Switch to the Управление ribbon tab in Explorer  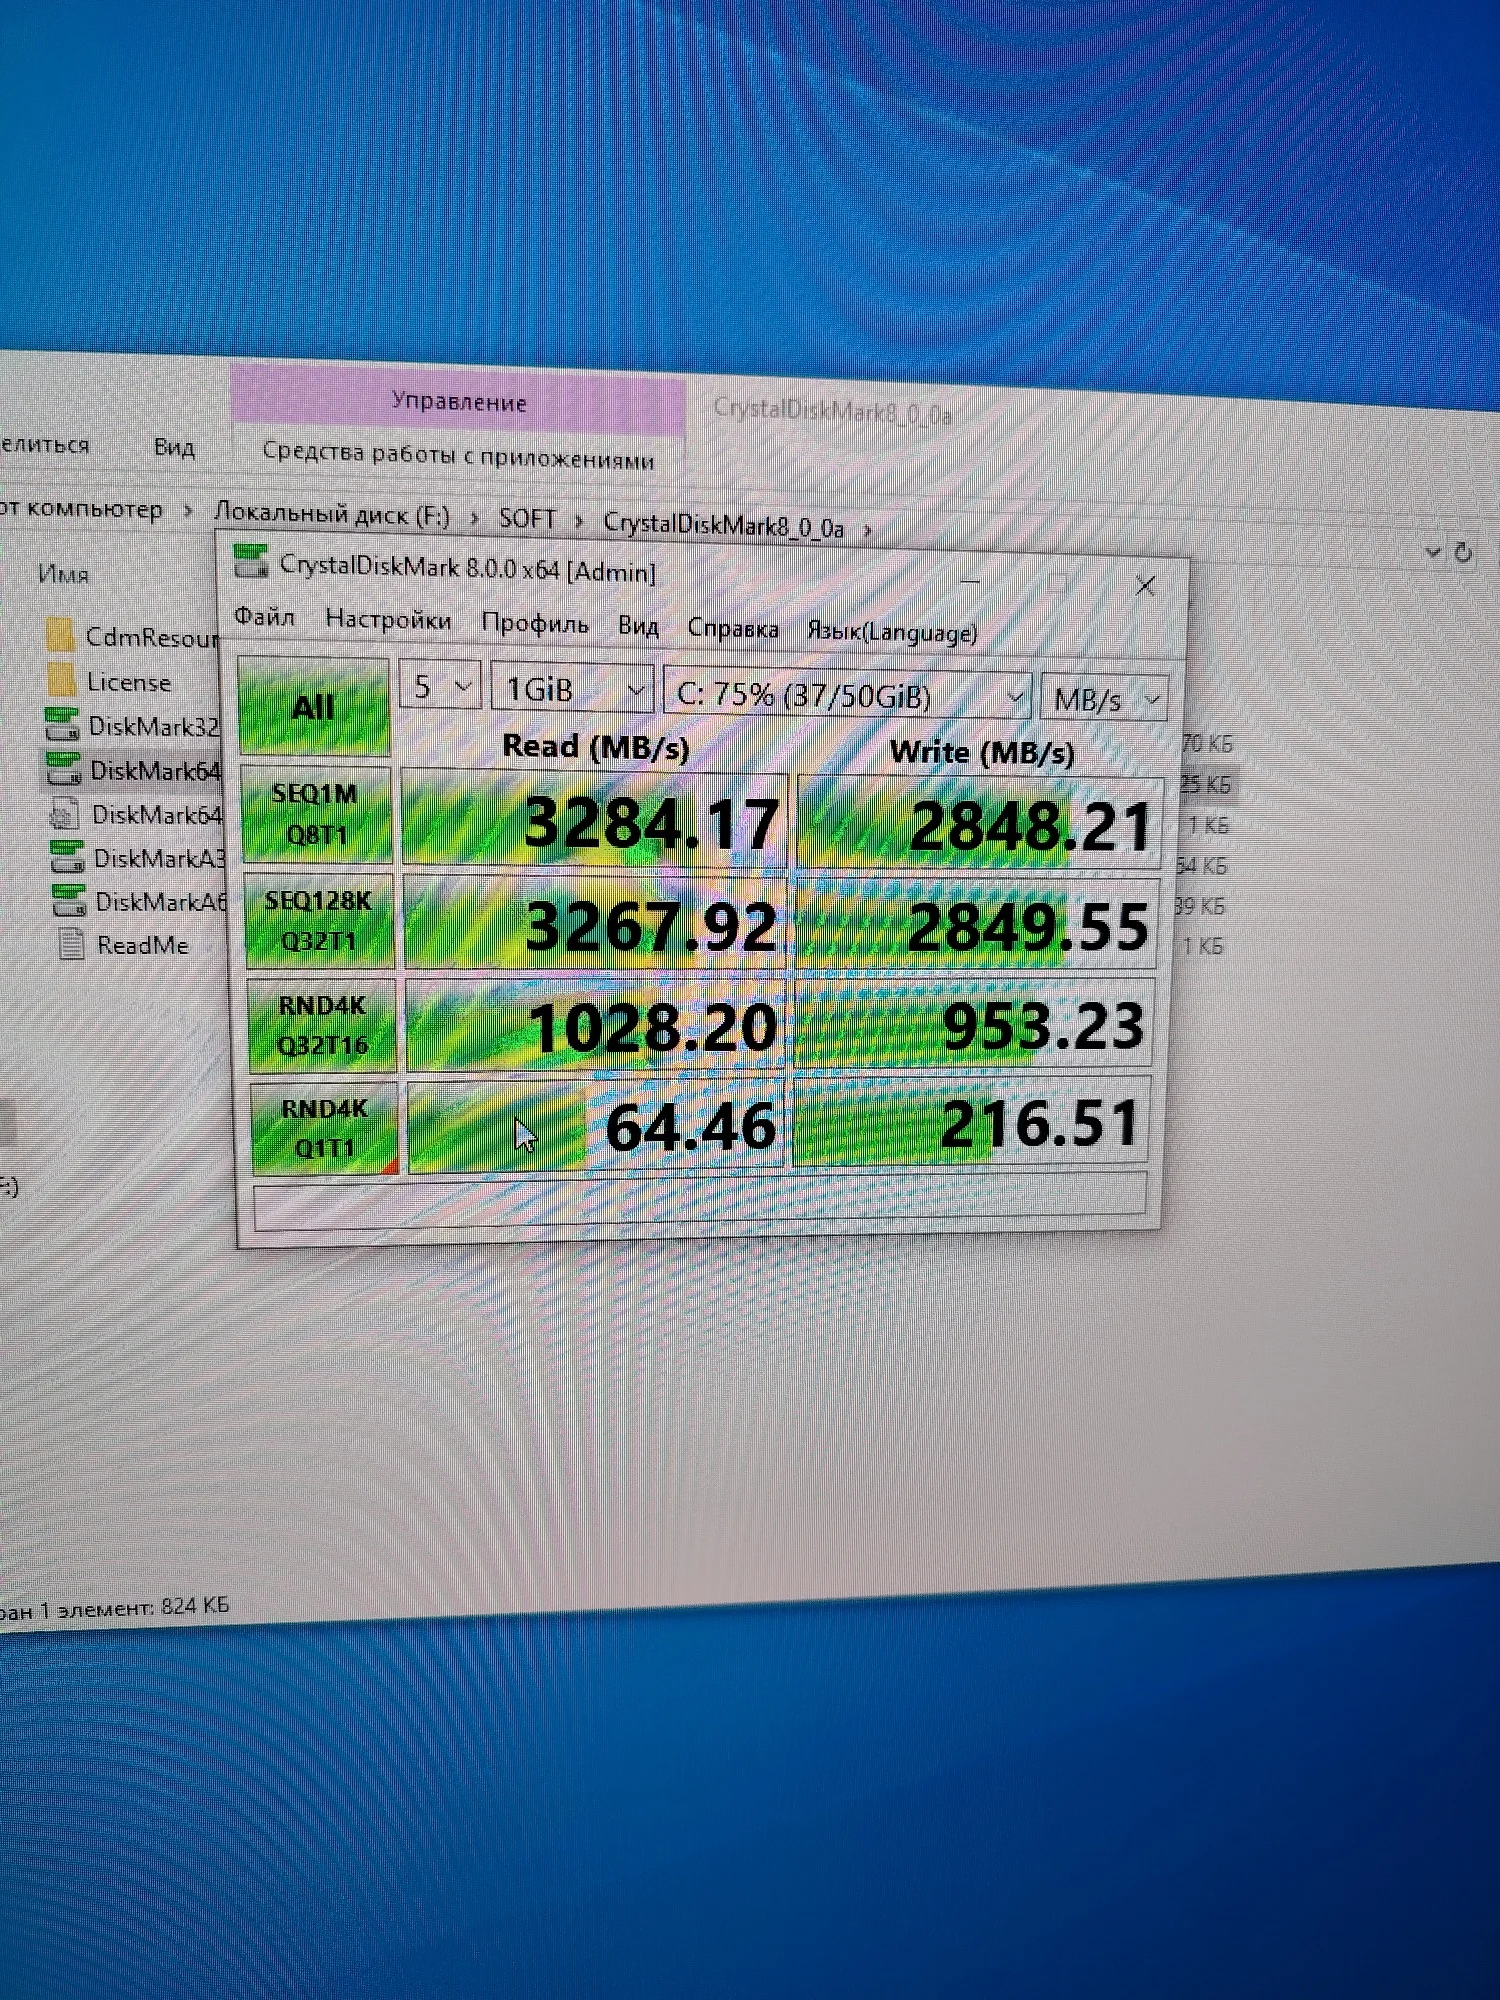[459, 401]
